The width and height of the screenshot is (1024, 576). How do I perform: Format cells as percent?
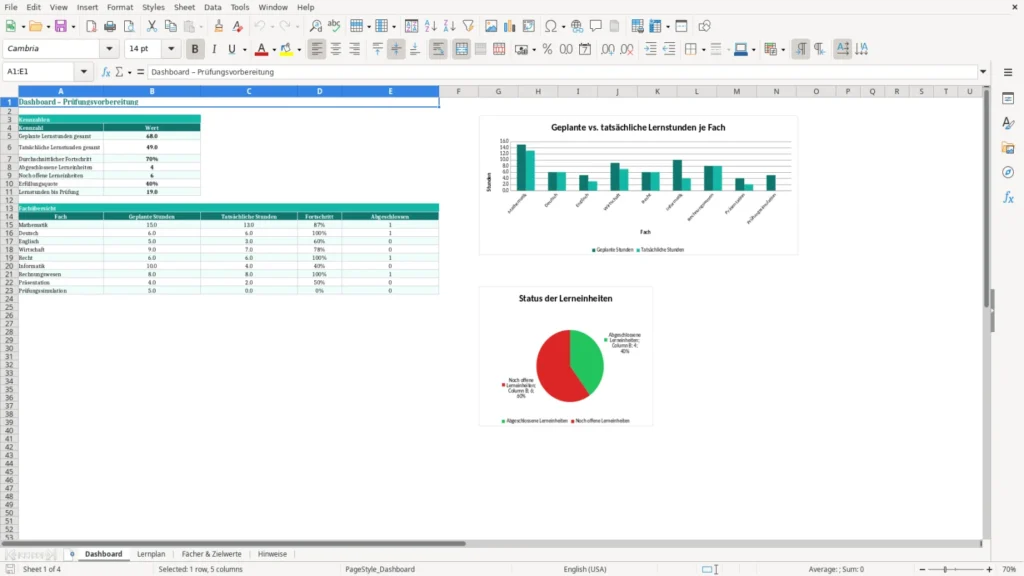click(x=547, y=49)
